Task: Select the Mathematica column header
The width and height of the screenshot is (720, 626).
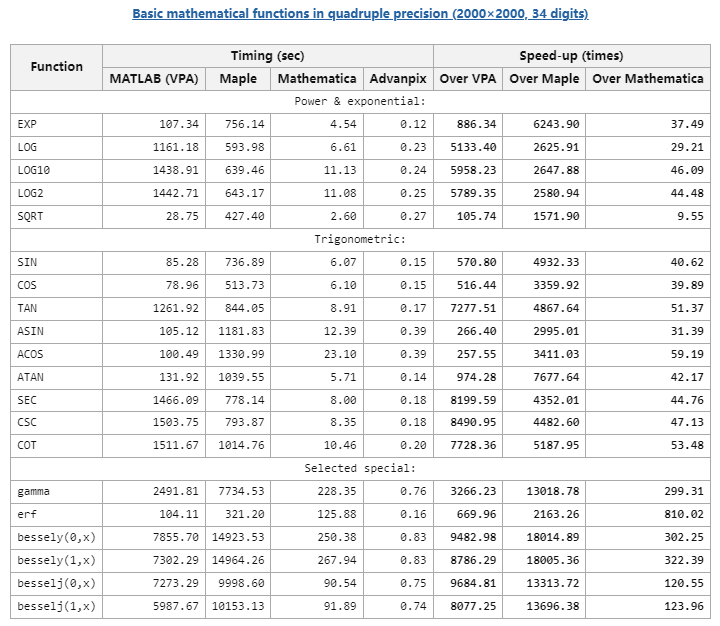Action: [317, 79]
